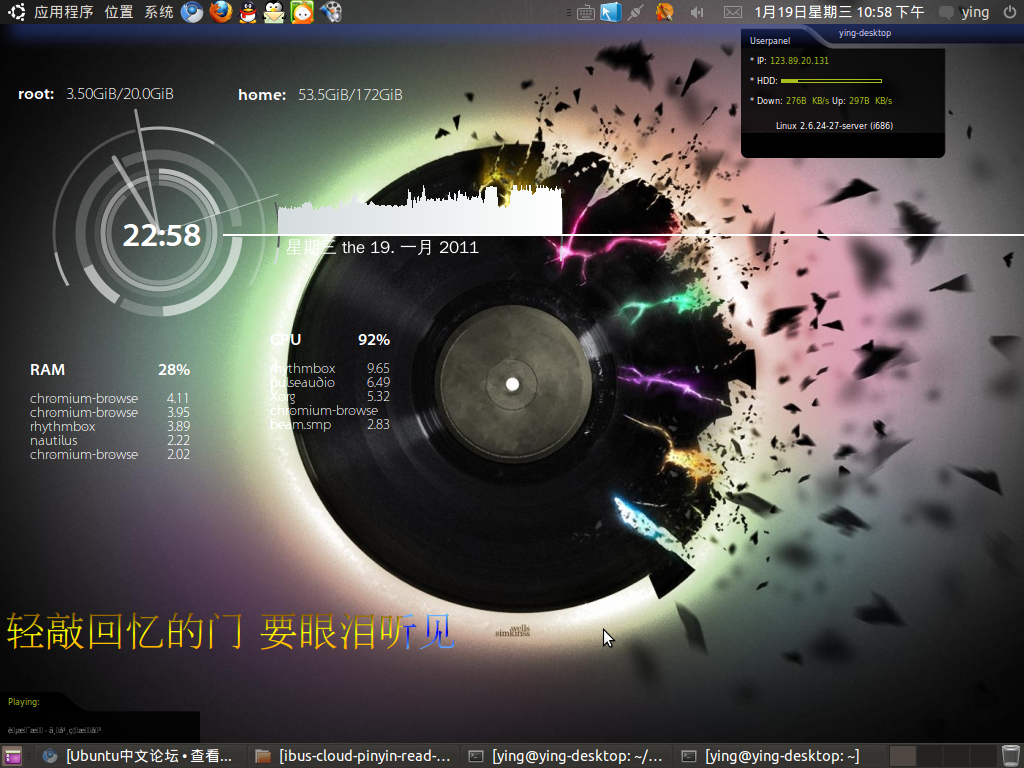Open the 应用程序 Applications menu
The width and height of the screenshot is (1024, 768).
pyautogui.click(x=63, y=12)
